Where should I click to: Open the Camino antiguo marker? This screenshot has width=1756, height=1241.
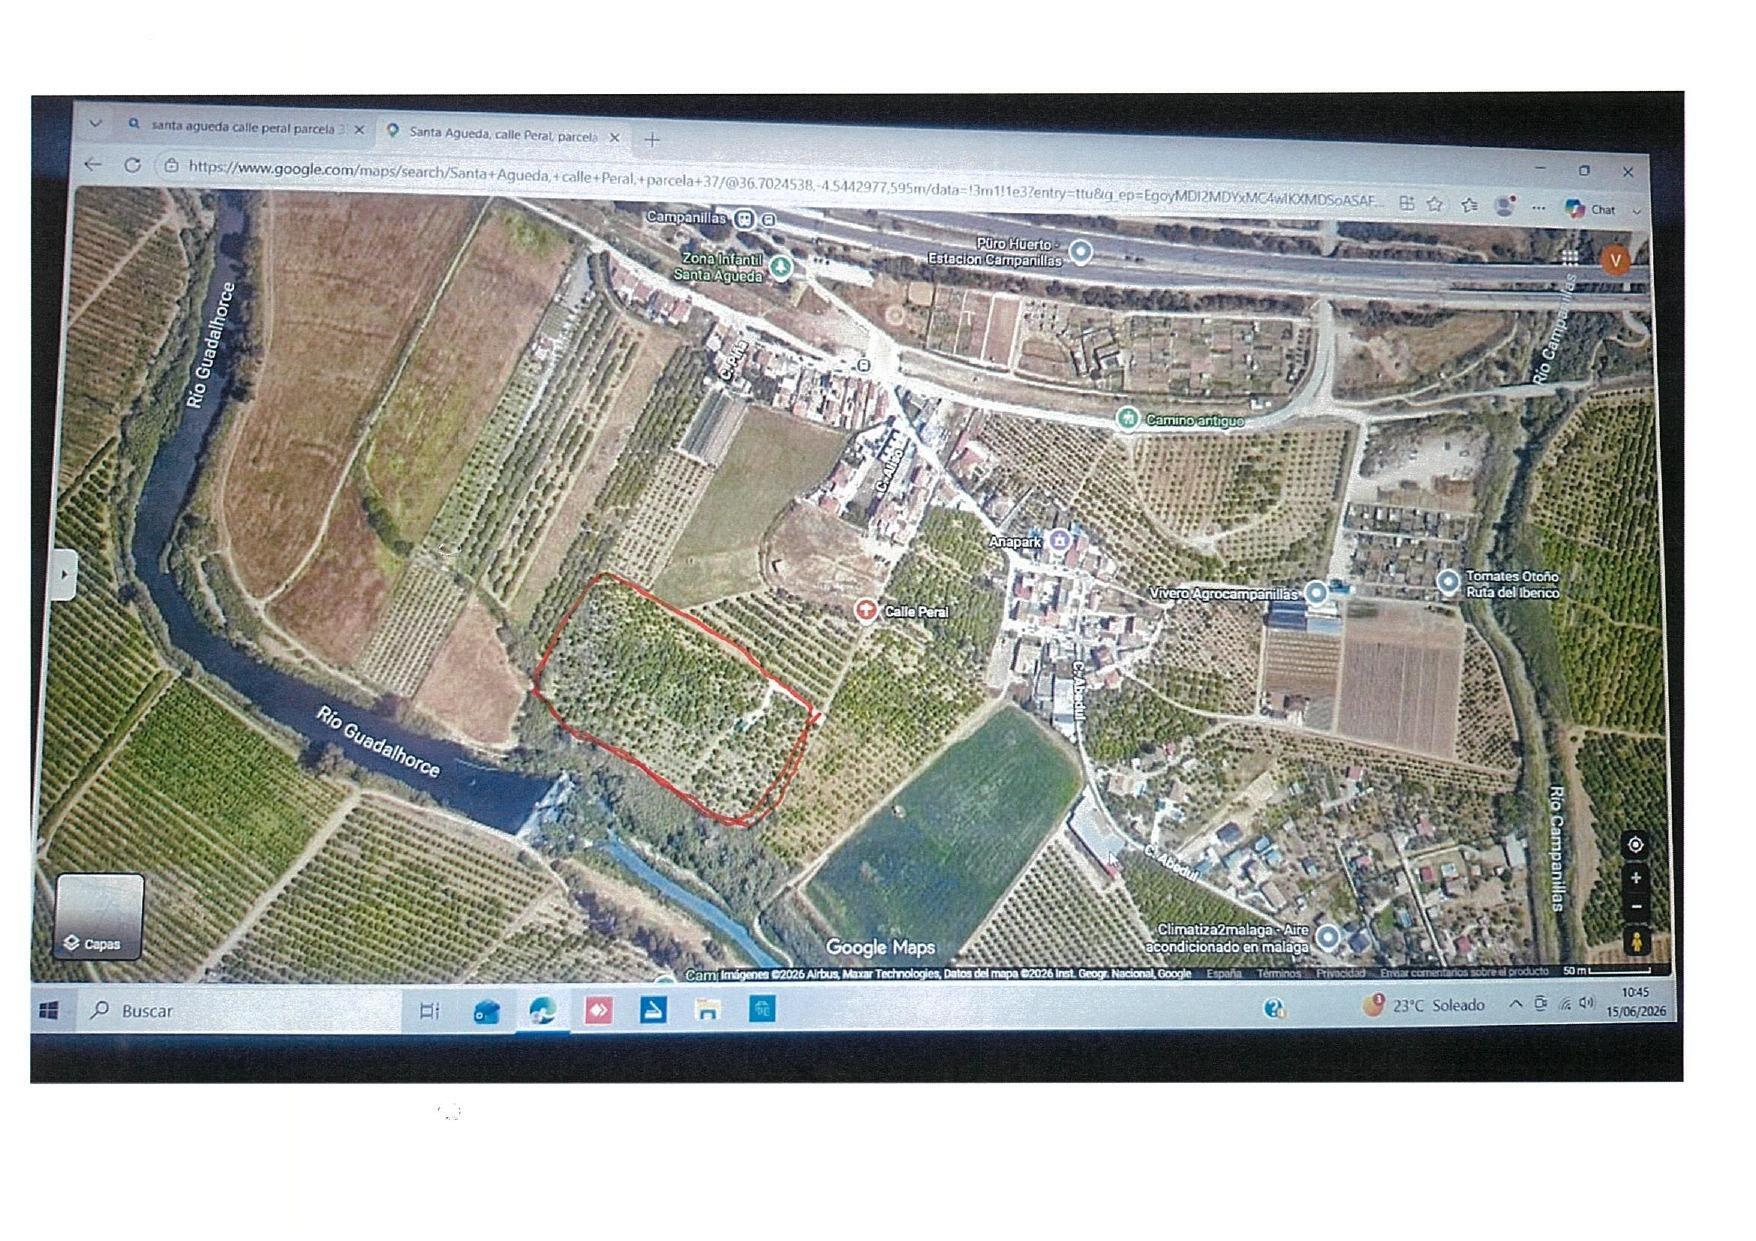click(x=1128, y=417)
